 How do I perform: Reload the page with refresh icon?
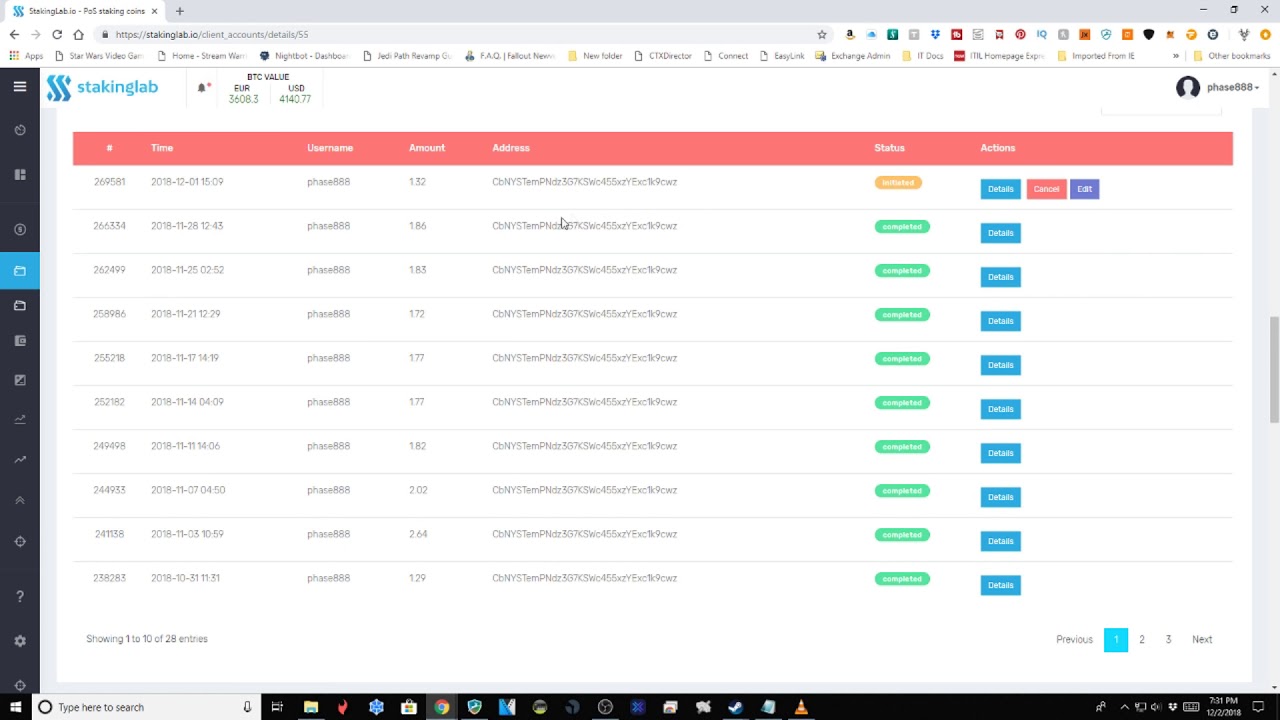(x=57, y=34)
